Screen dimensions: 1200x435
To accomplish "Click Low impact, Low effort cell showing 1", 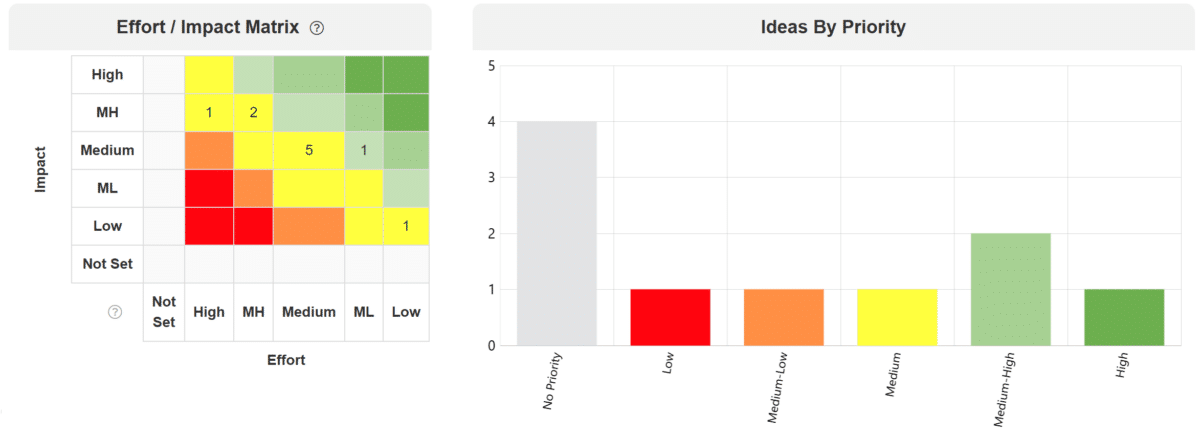I will (406, 226).
